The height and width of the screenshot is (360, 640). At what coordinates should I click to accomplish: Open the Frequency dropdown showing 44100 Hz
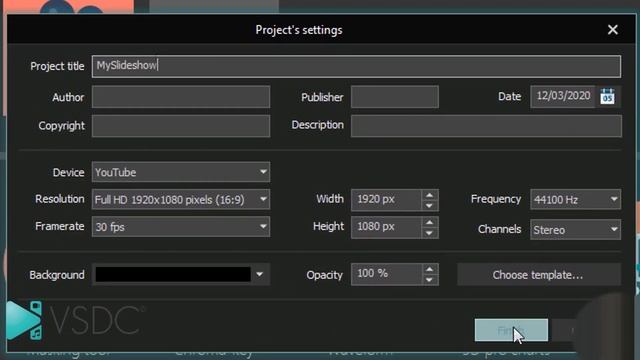[576, 200]
